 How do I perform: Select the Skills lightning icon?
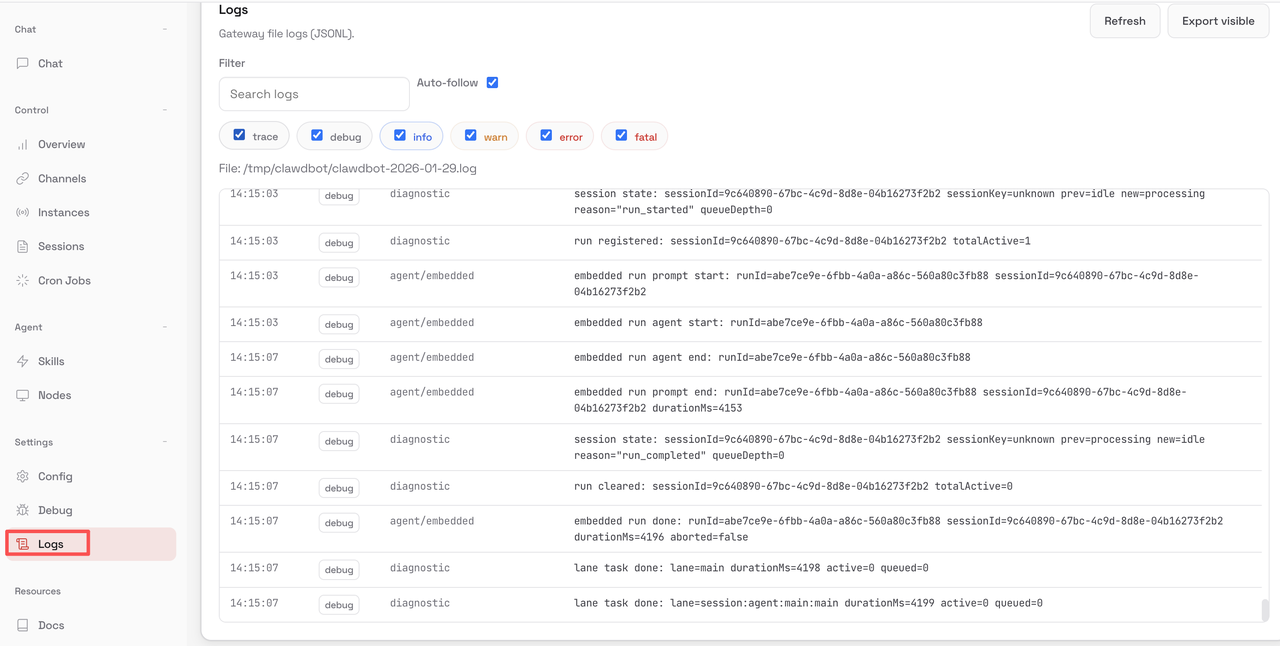[23, 361]
